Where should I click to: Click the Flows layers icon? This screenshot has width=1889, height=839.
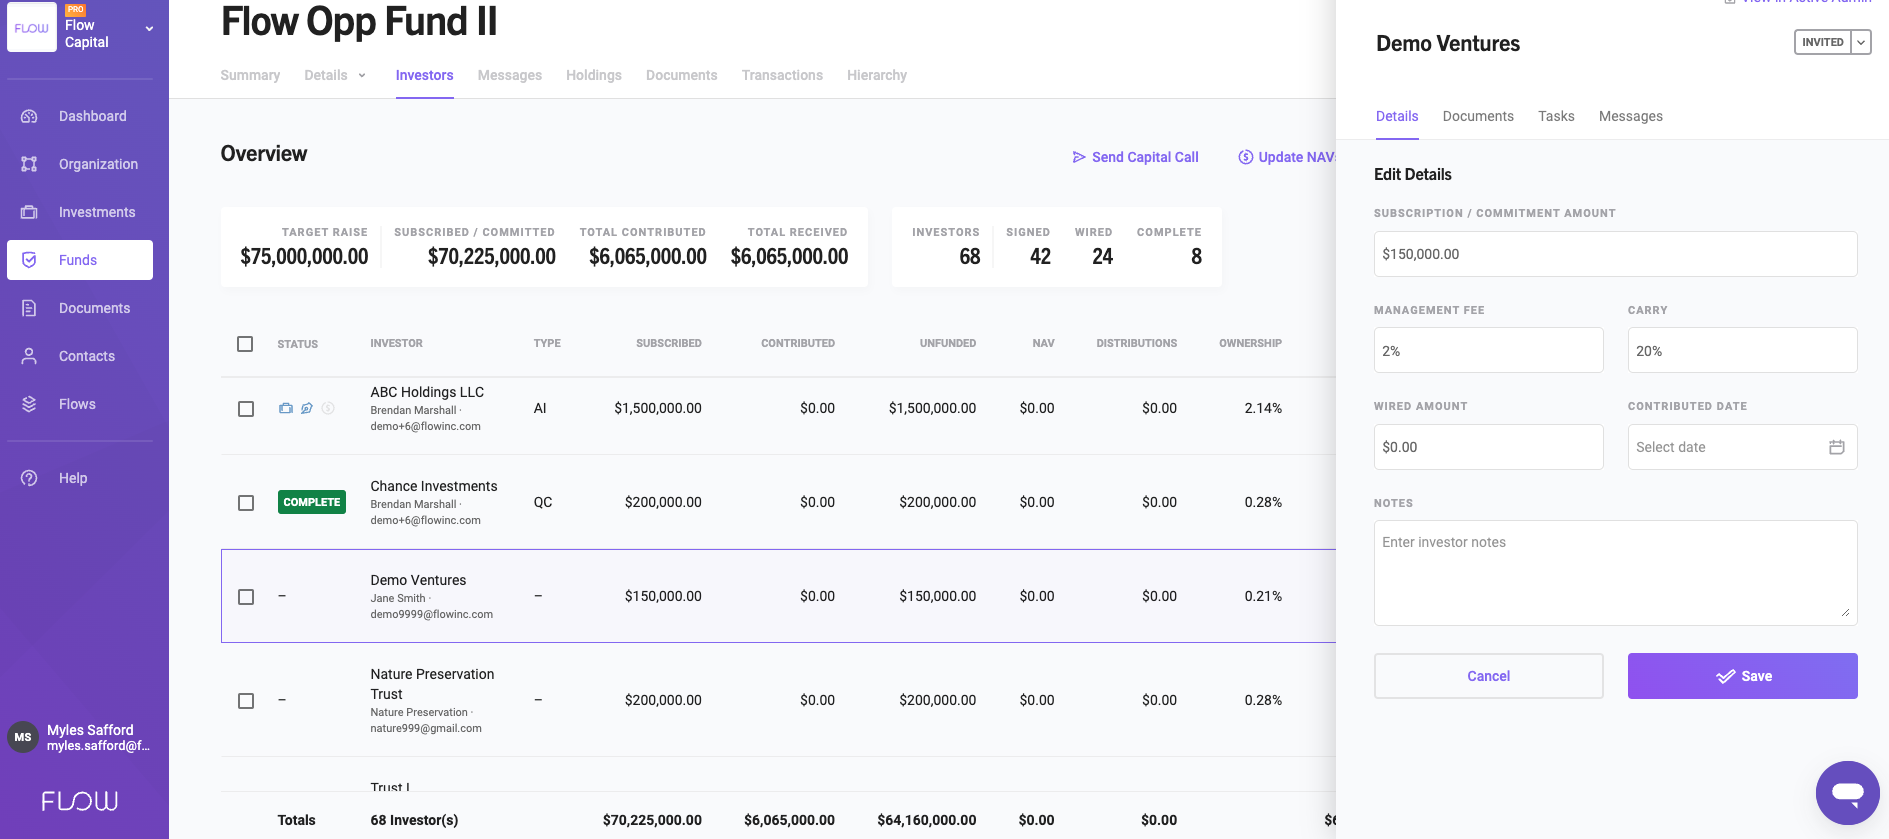(29, 404)
